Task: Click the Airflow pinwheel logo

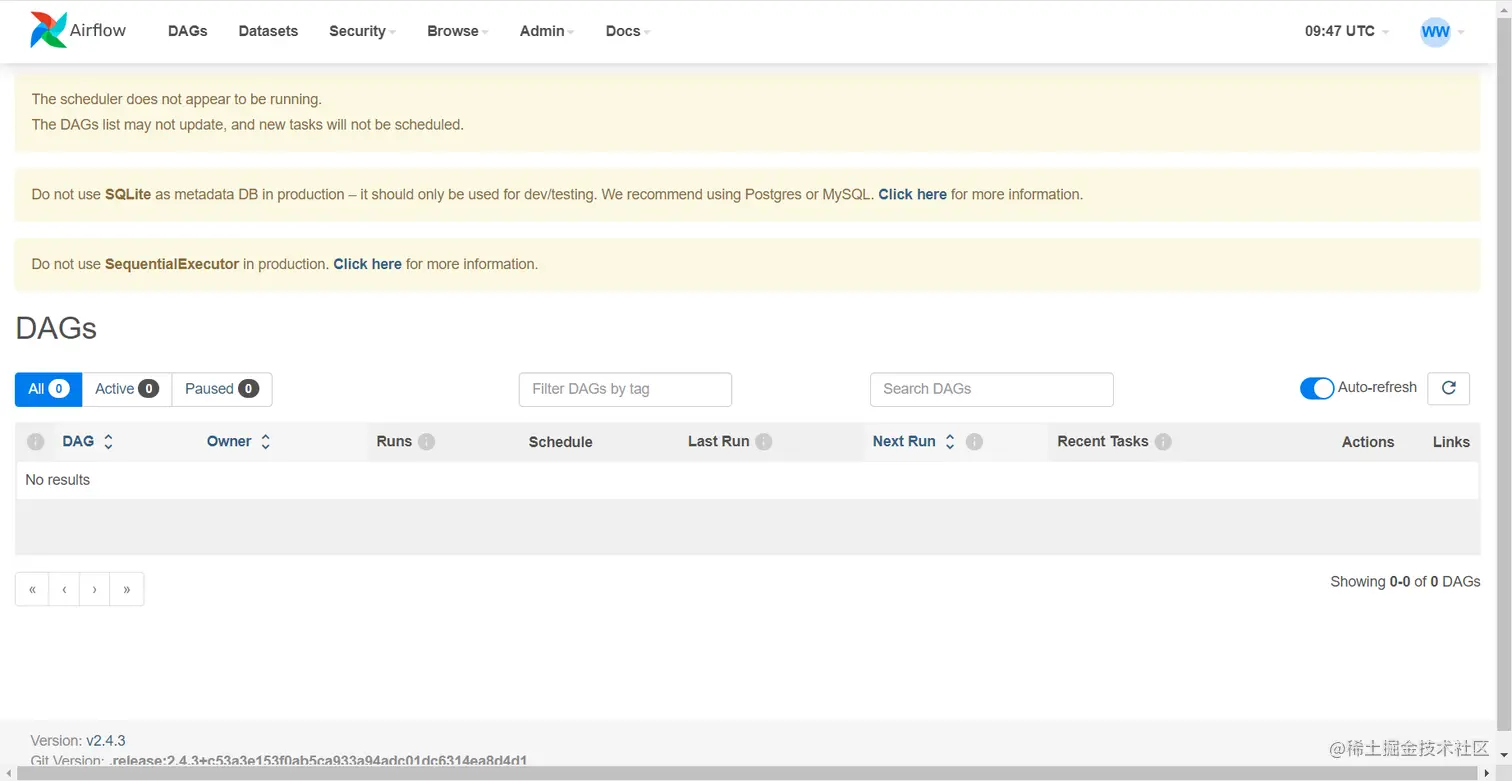Action: pyautogui.click(x=48, y=30)
